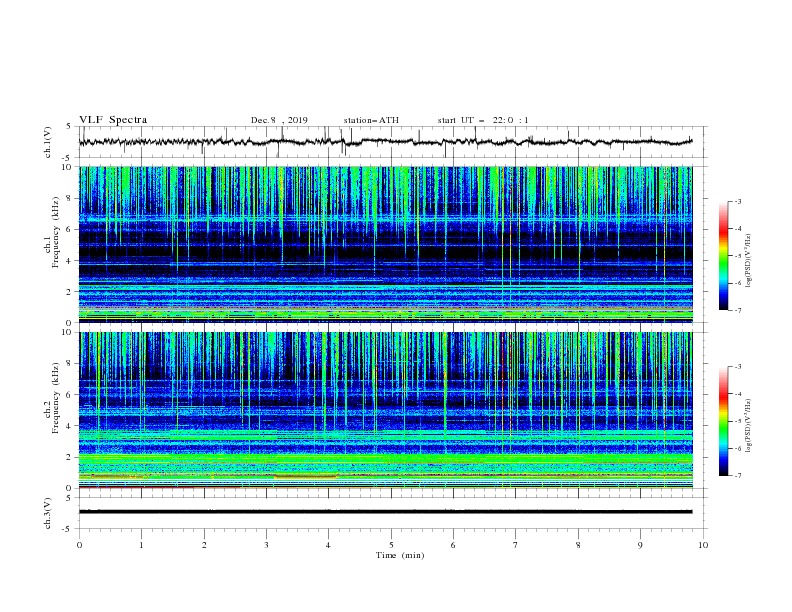Viewport: 792px width, 612px height.
Task: Click the ch.2 spectrogram color bar
Action: tap(723, 421)
